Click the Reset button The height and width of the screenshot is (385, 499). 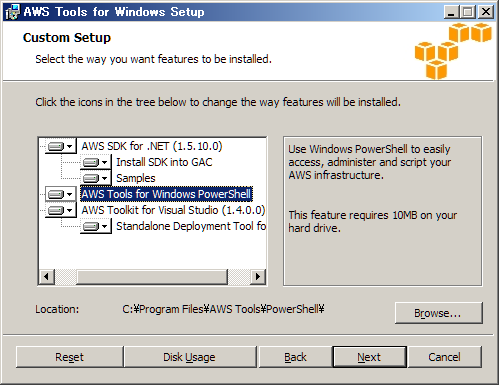tap(69, 357)
